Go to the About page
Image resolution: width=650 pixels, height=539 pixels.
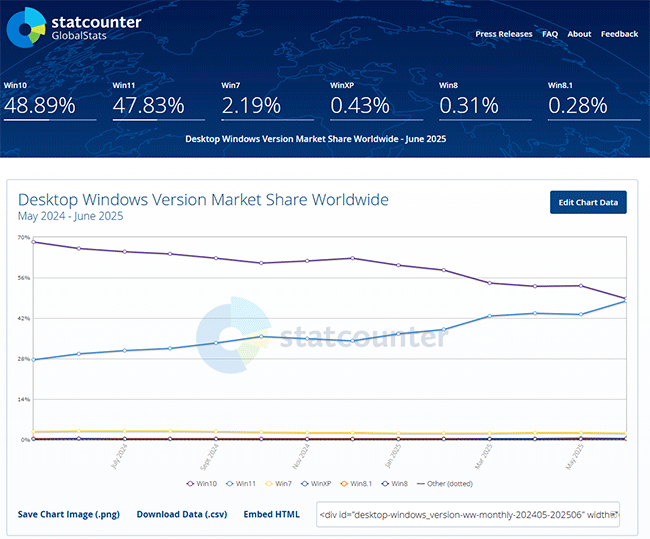click(x=579, y=34)
